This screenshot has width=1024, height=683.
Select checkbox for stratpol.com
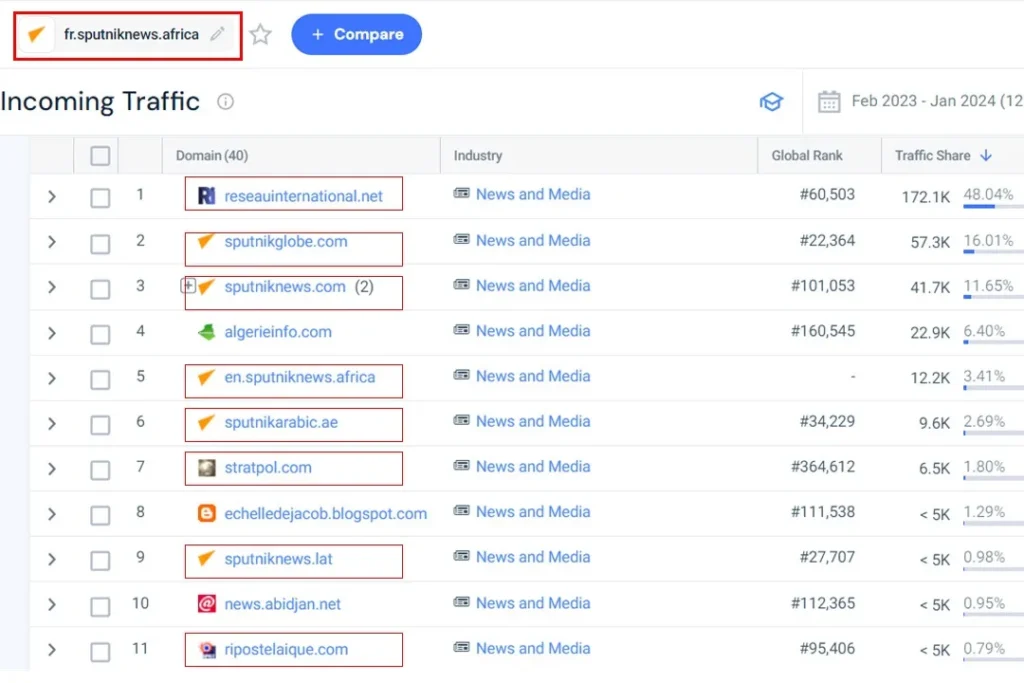(x=100, y=470)
